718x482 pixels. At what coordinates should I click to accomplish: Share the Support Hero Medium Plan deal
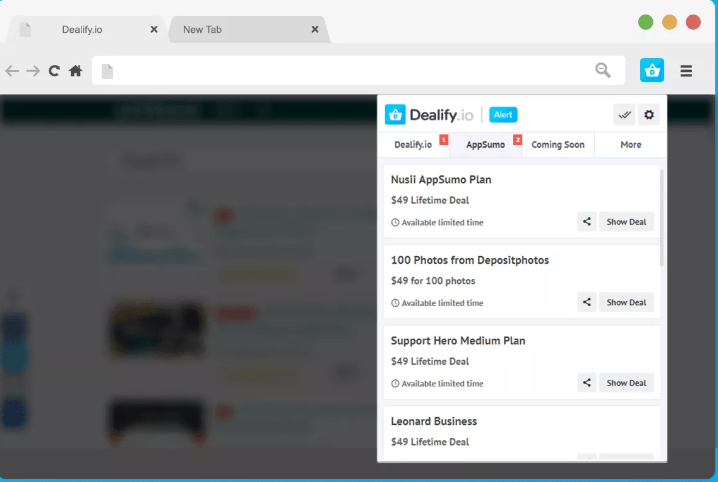pyautogui.click(x=587, y=383)
